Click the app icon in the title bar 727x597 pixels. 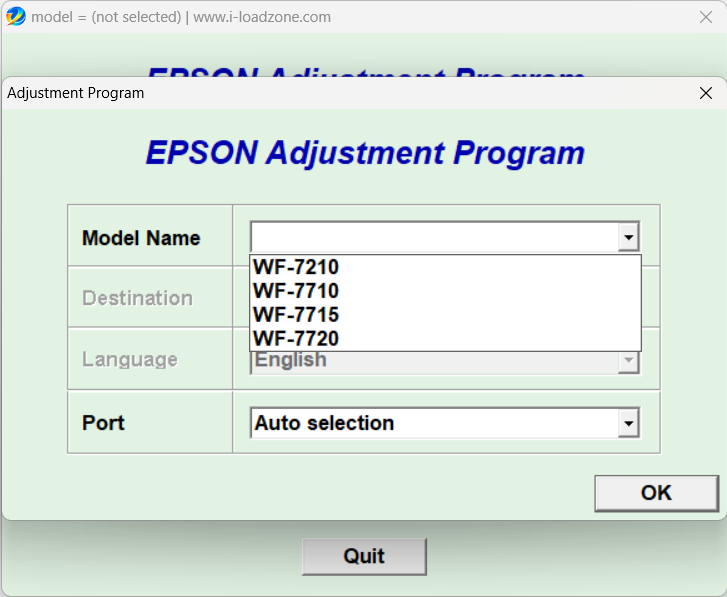[15, 16]
